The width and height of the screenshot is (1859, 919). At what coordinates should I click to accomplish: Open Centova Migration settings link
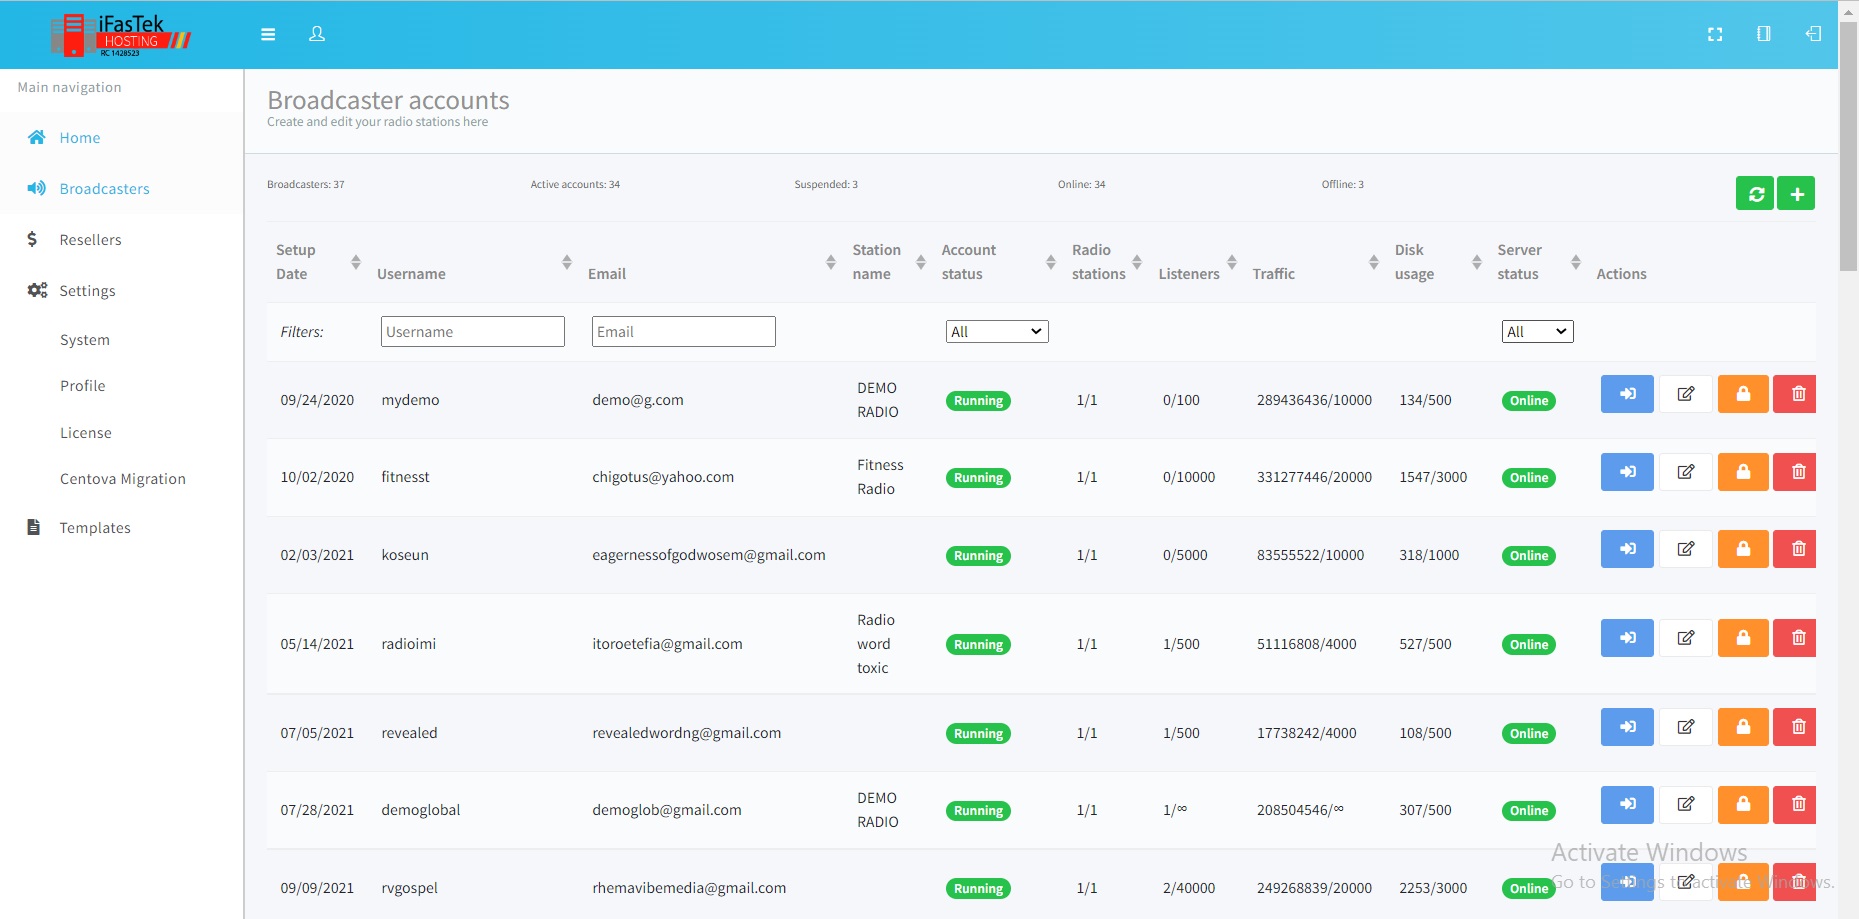(x=123, y=479)
